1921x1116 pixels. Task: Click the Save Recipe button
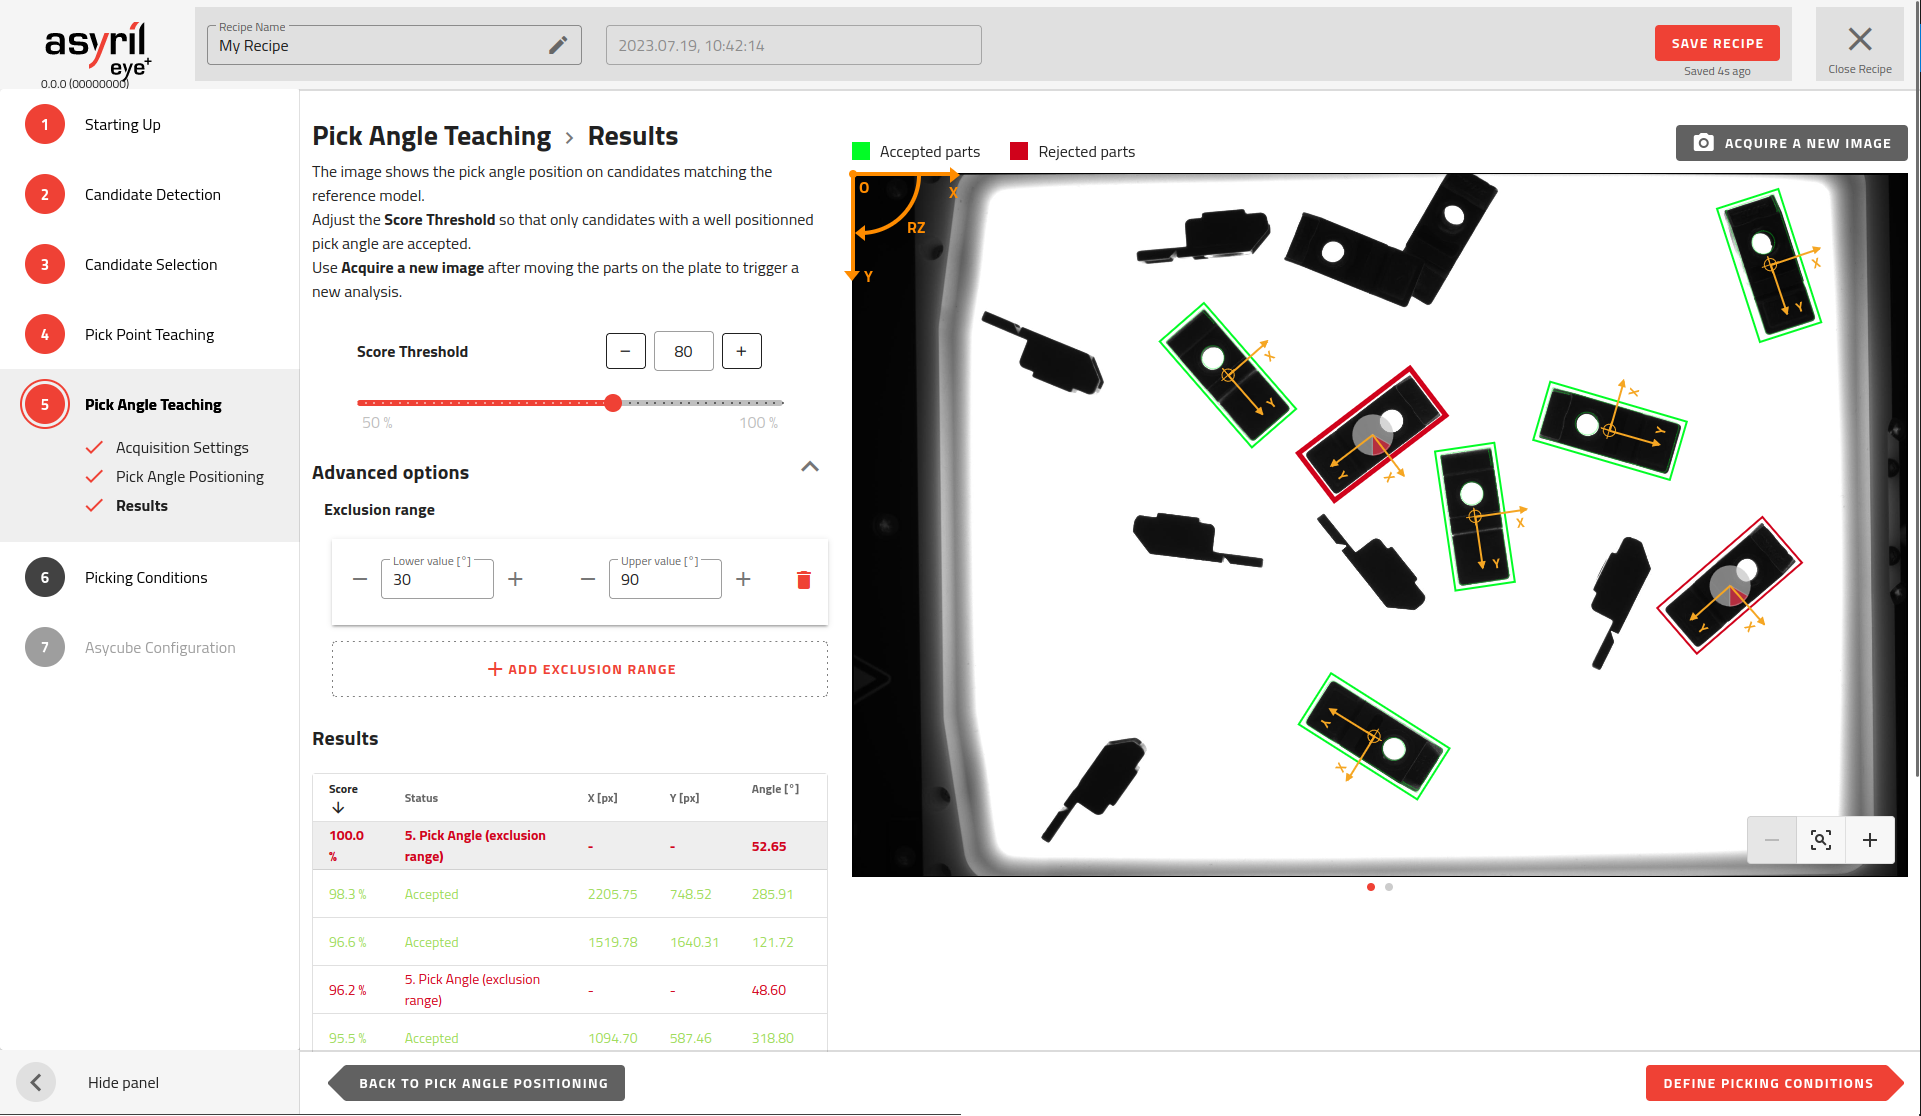coord(1716,43)
